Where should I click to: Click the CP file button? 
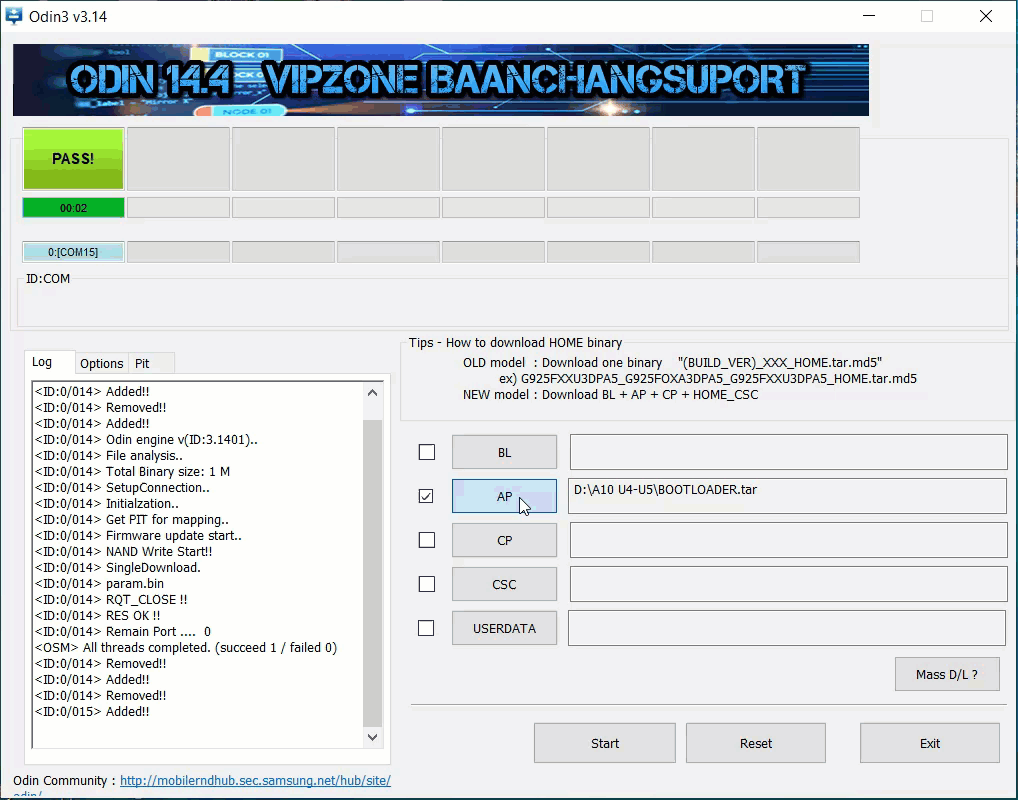click(x=504, y=540)
